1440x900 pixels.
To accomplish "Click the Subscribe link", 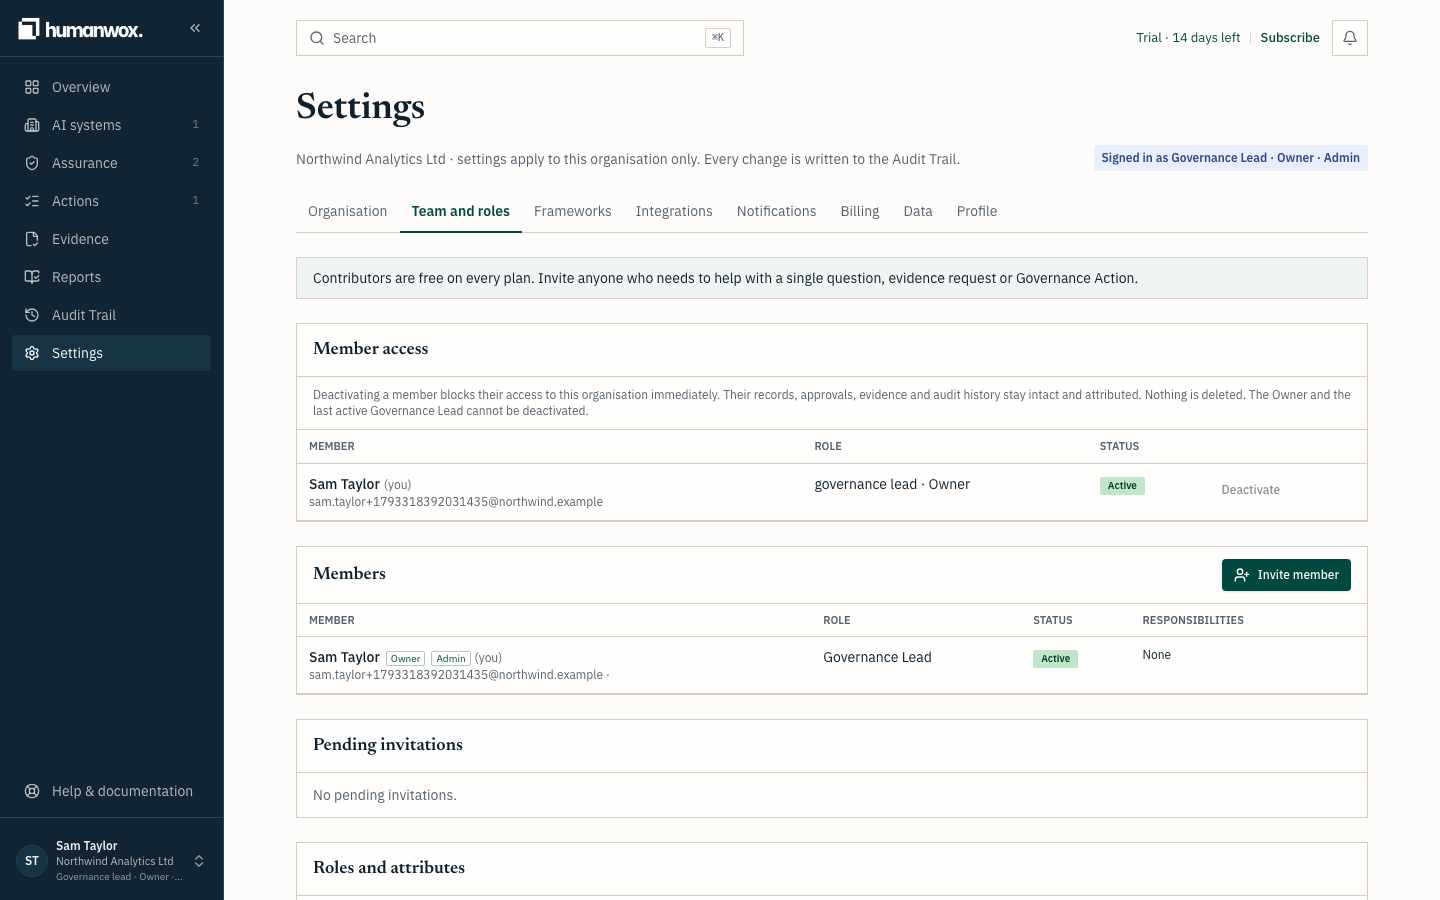I will (x=1290, y=38).
